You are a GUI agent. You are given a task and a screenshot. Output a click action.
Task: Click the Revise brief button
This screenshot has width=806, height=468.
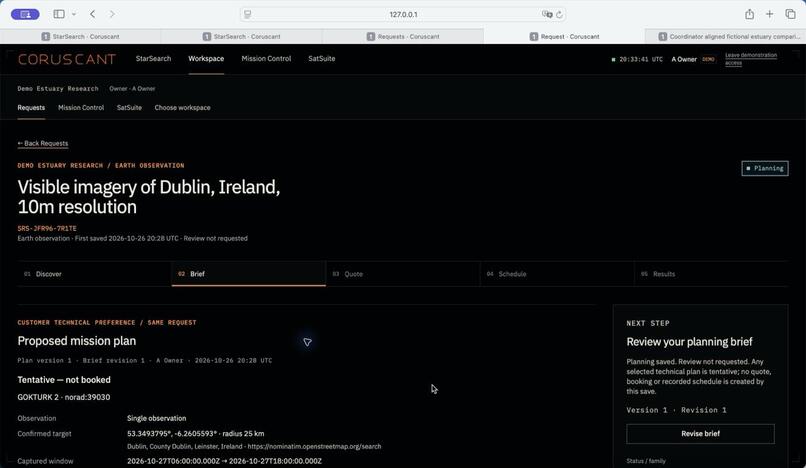pos(701,434)
